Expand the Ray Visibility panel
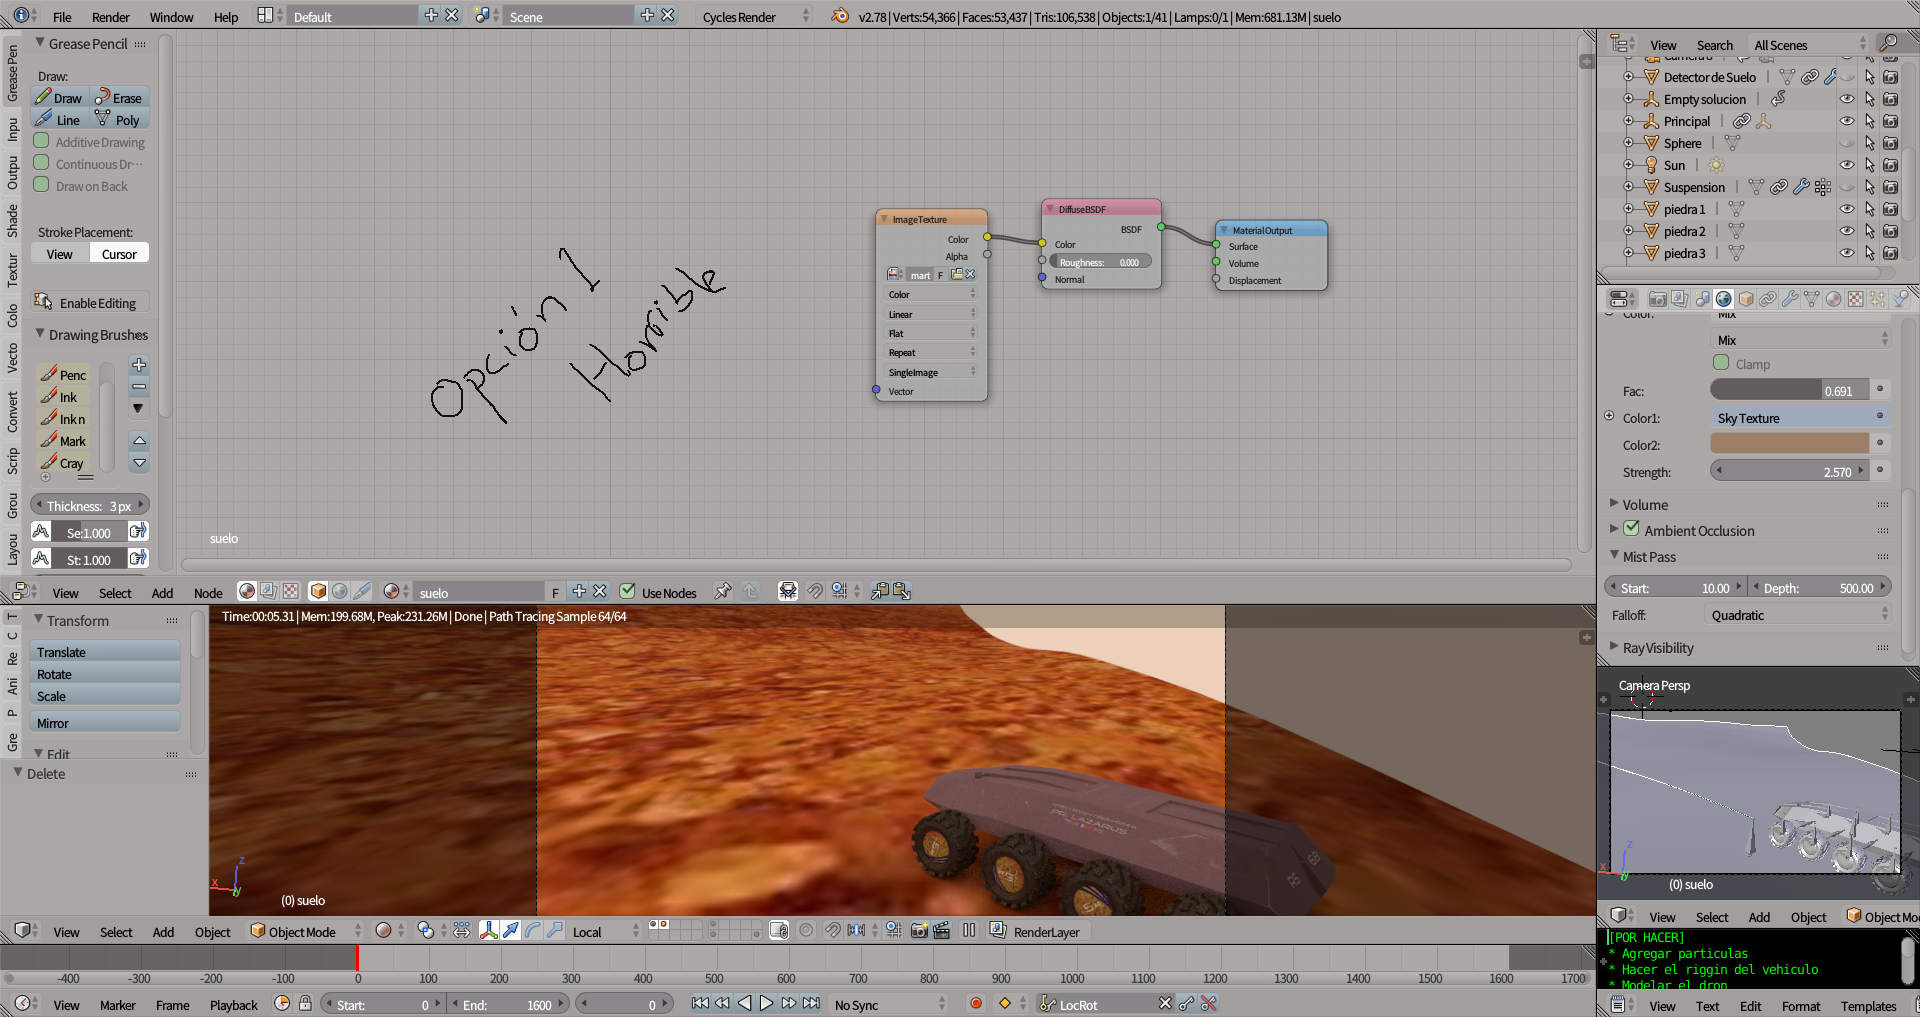 1658,648
